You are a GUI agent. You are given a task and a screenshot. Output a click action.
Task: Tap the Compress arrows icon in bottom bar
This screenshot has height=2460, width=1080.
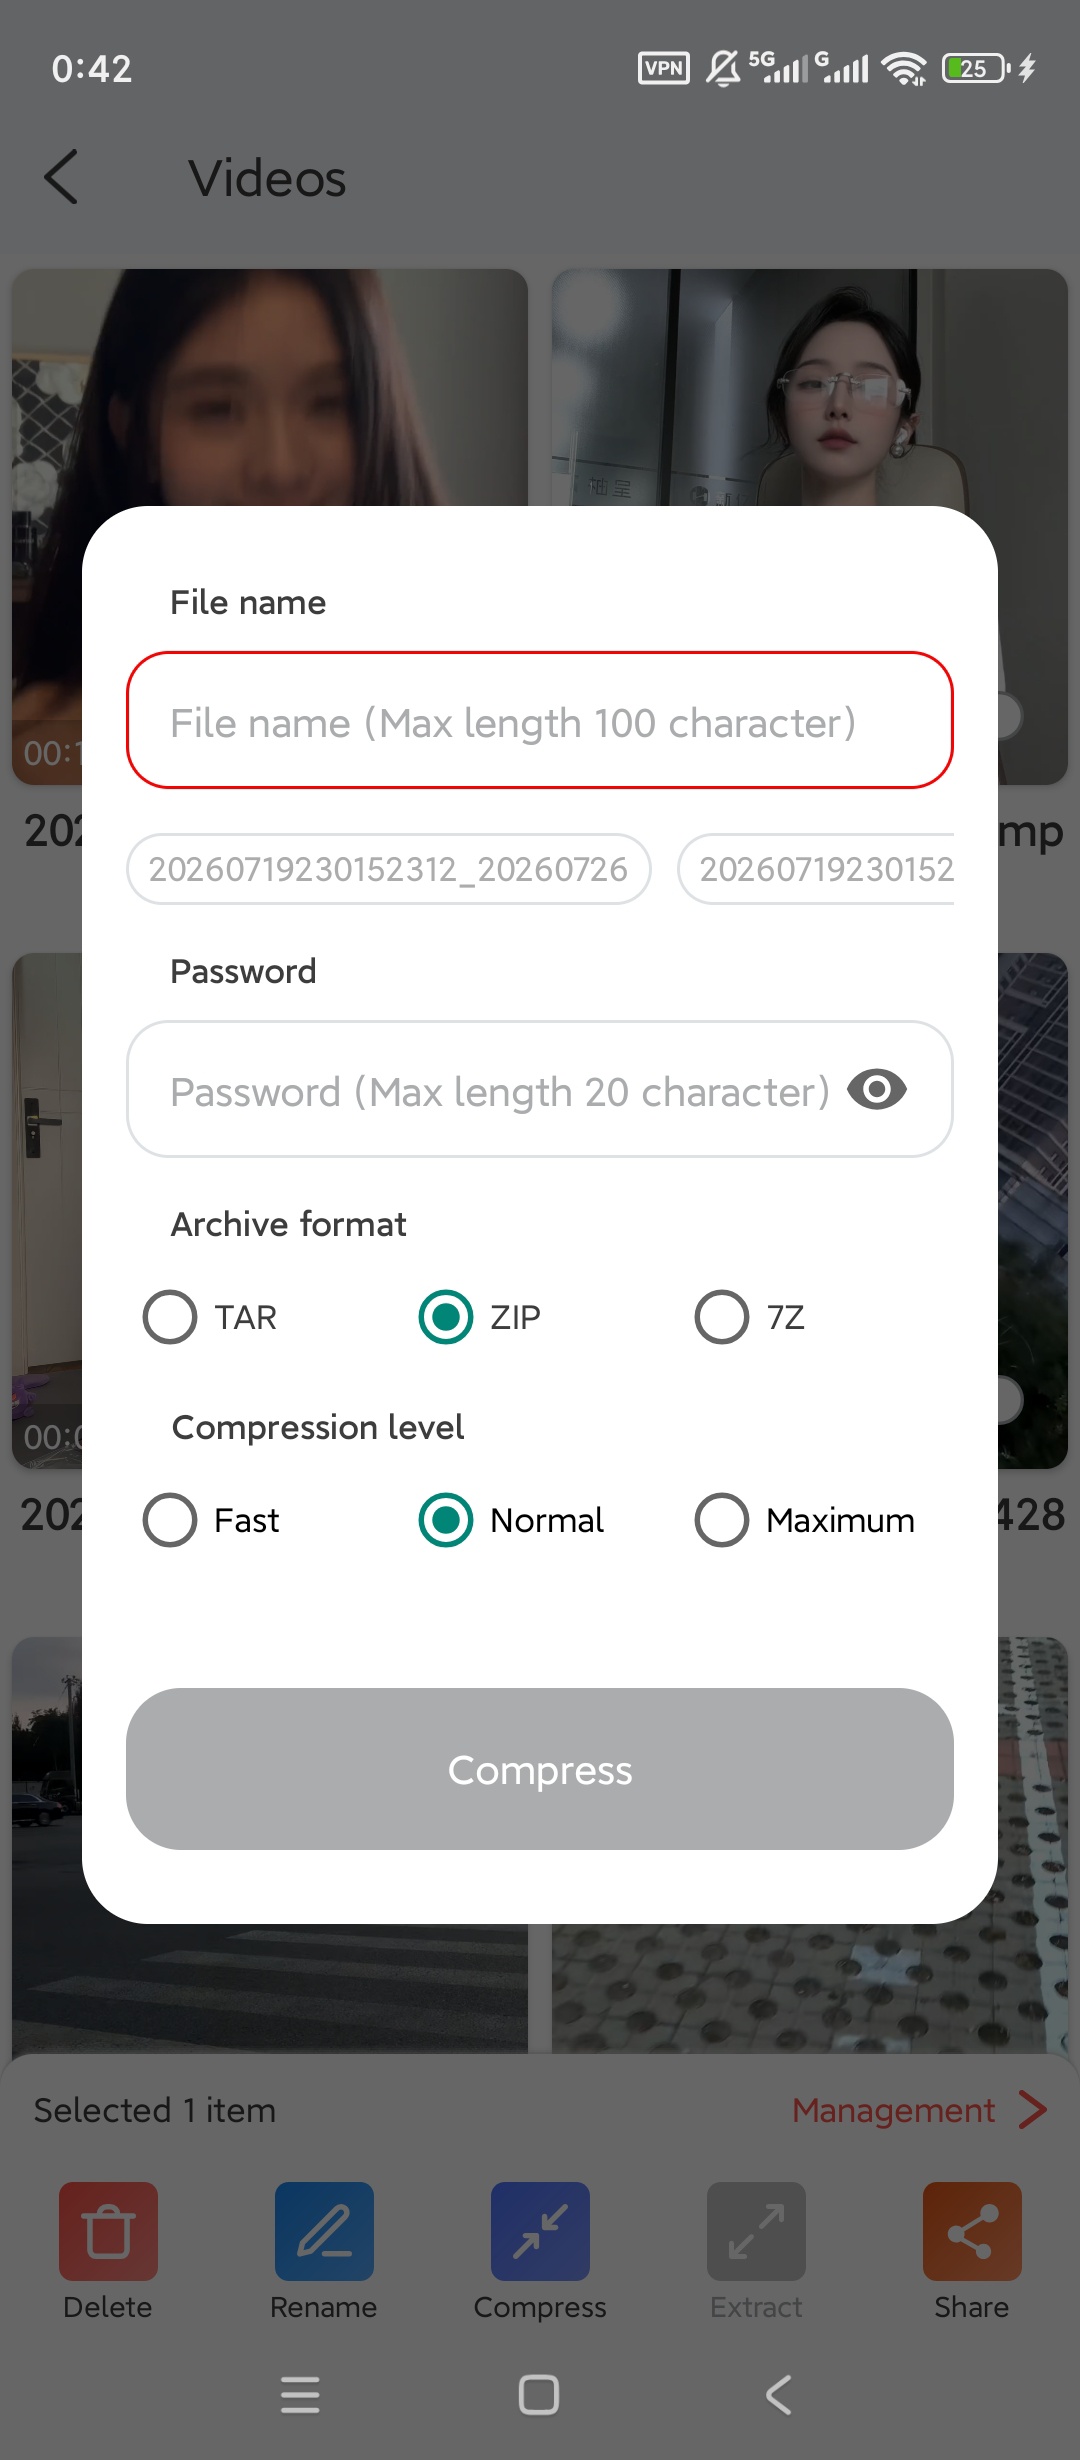[540, 2231]
